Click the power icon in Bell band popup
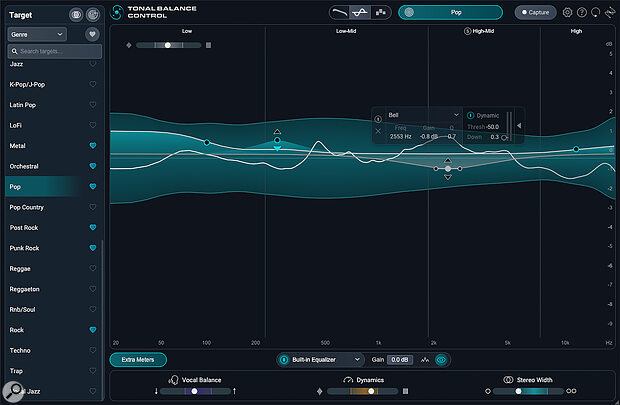The height and width of the screenshot is (405, 620). pos(378,119)
